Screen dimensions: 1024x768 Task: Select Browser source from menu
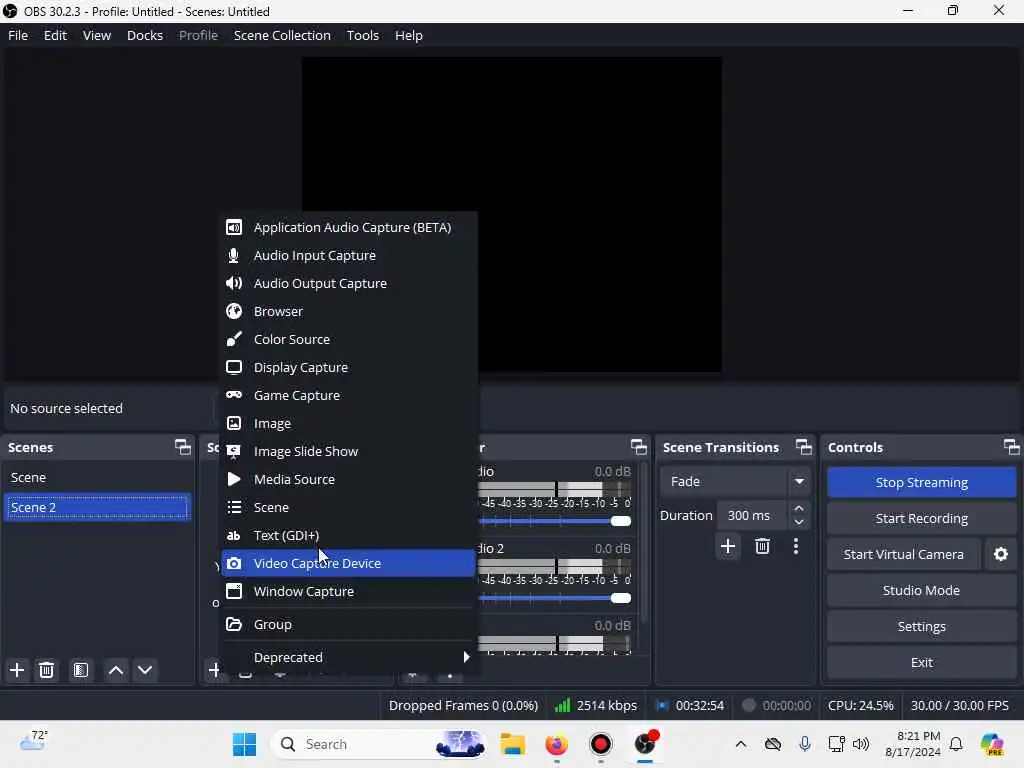click(348, 312)
